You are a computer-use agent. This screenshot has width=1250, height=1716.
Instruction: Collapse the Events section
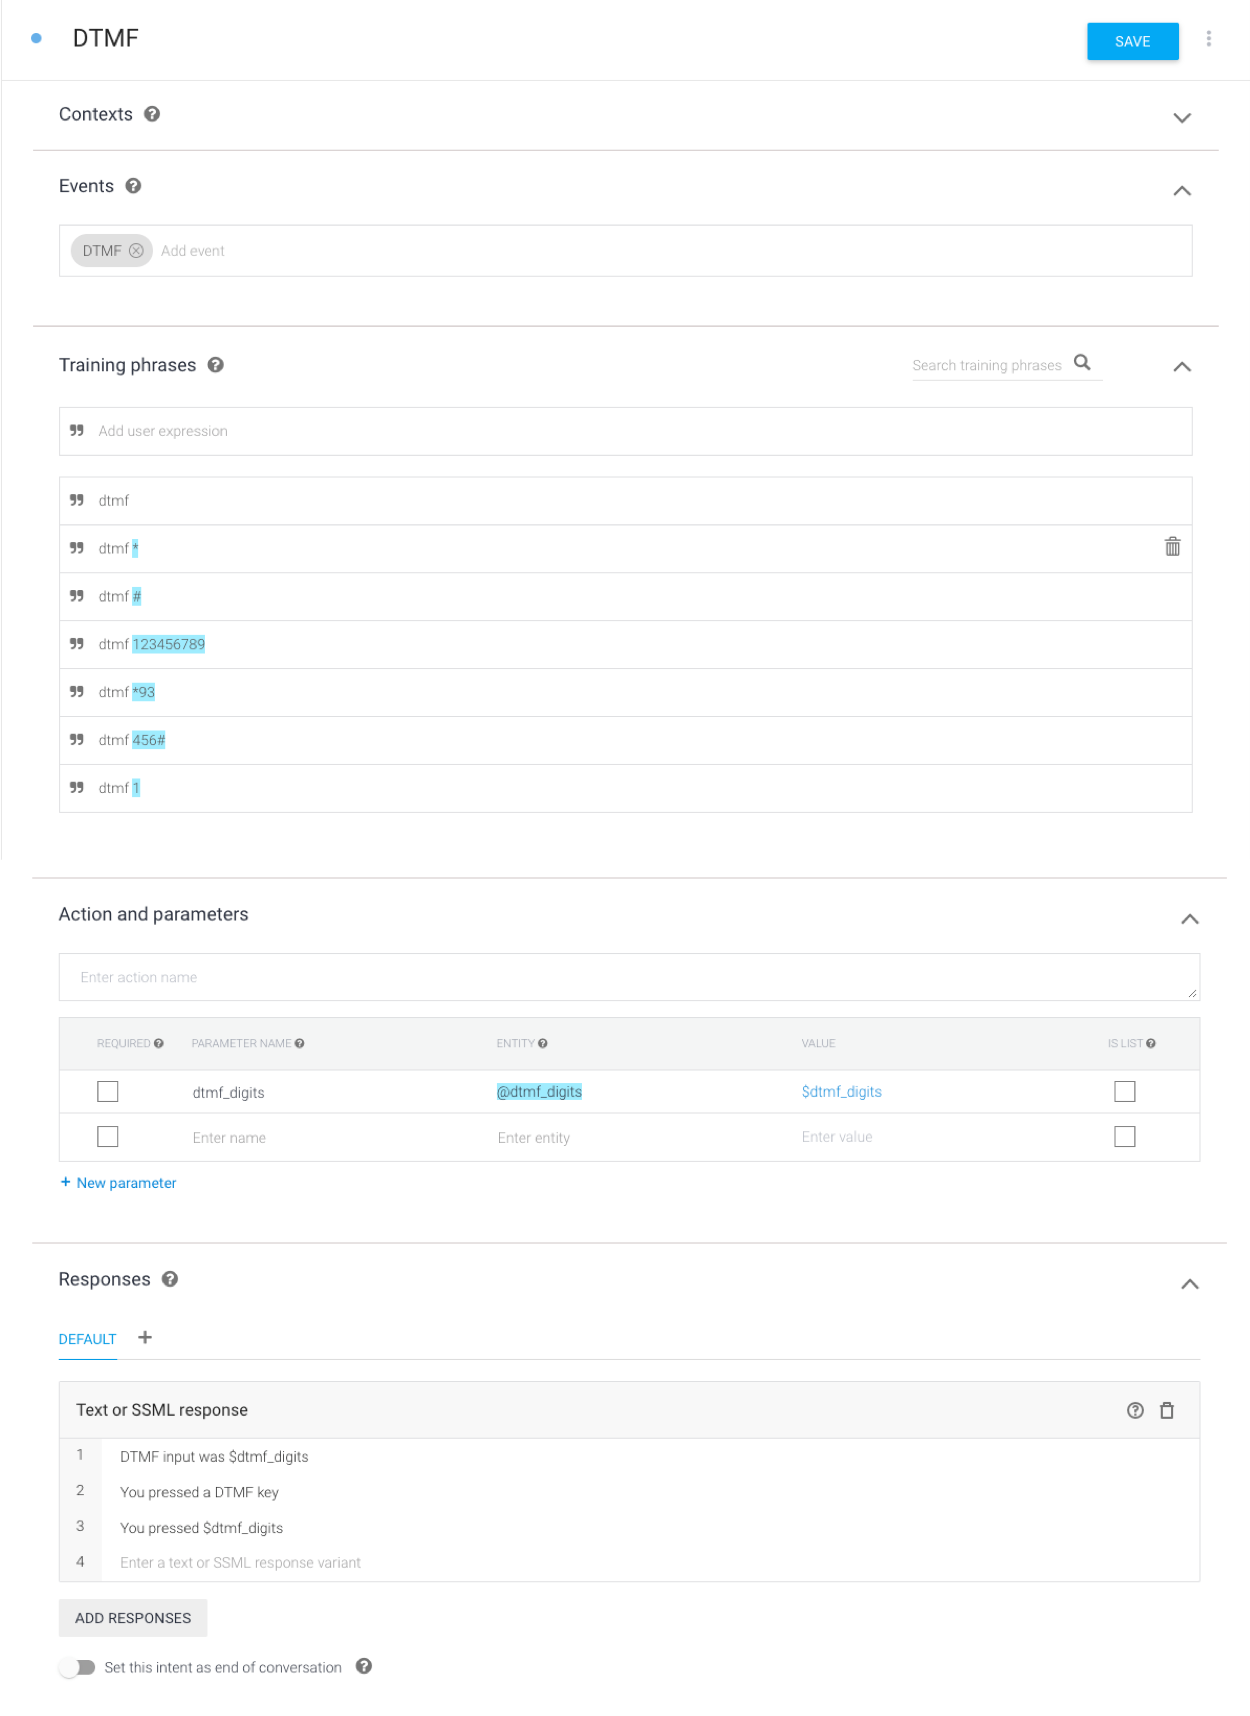pos(1182,190)
